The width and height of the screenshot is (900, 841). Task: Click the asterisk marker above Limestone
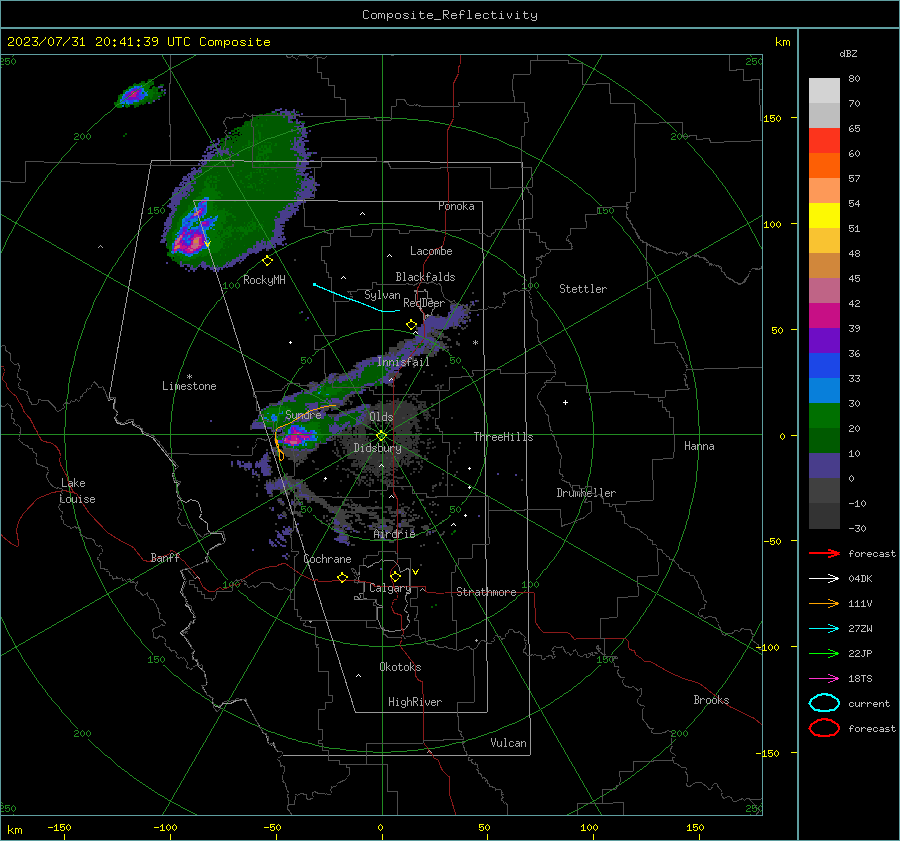(189, 377)
